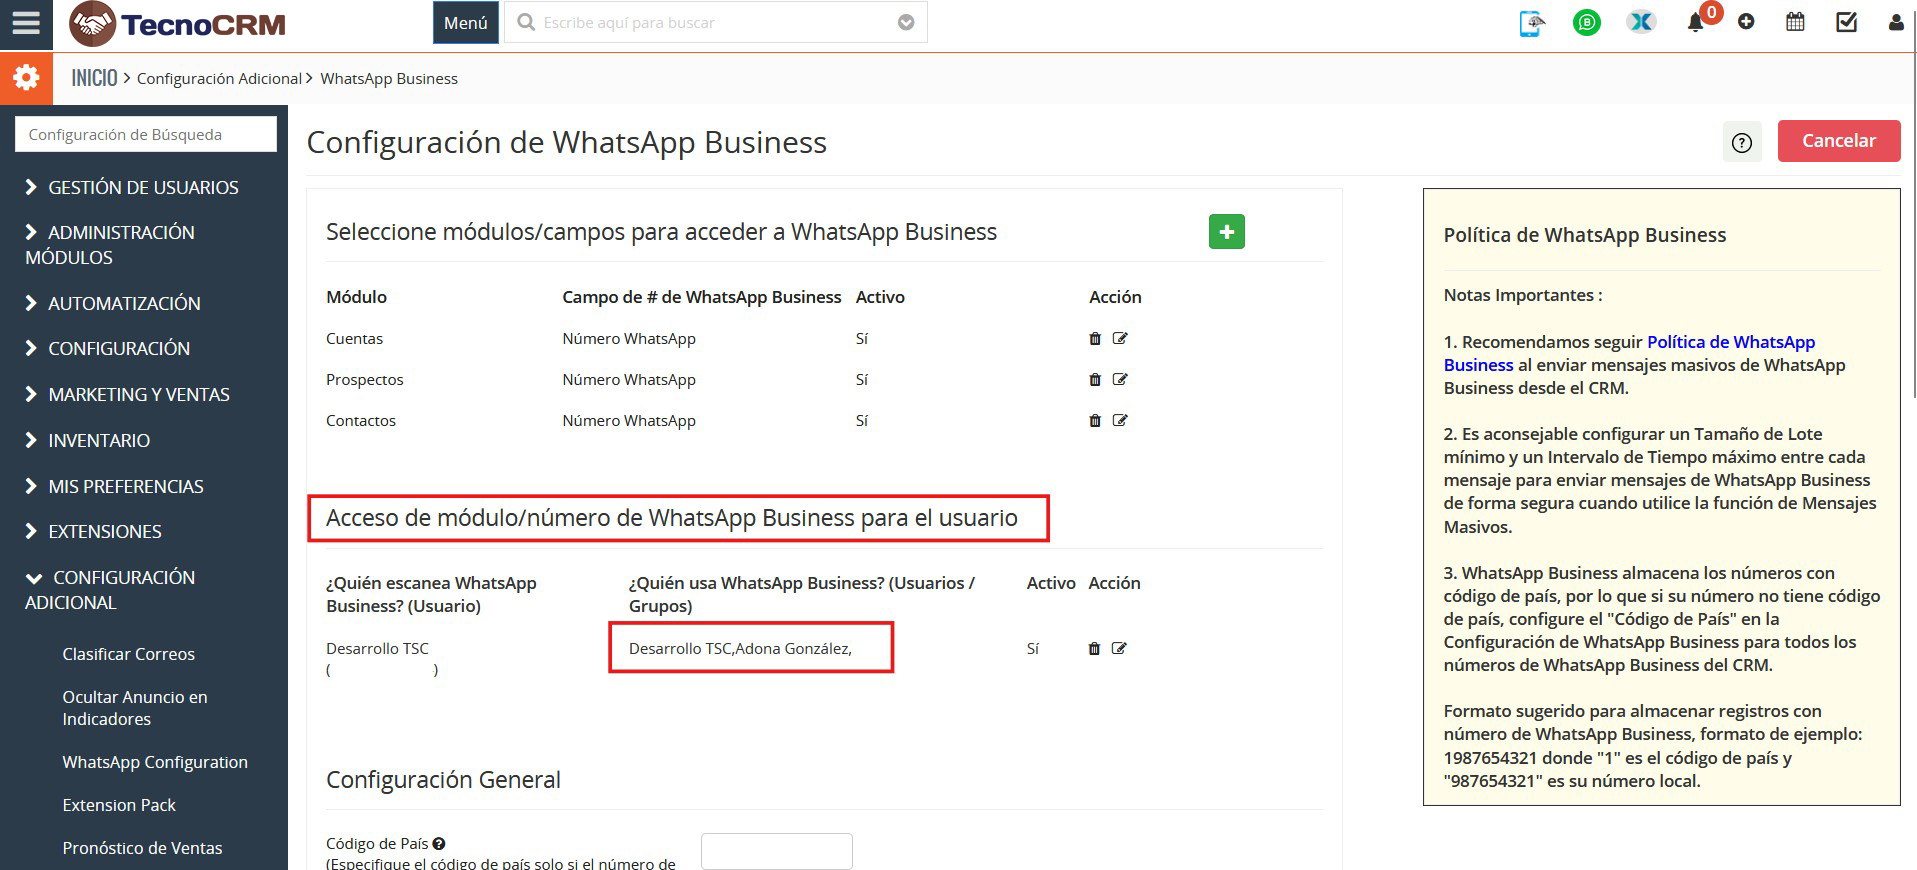The width and height of the screenshot is (1917, 870).
Task: Open the WhatsApp Business icon in header
Action: point(1586,22)
